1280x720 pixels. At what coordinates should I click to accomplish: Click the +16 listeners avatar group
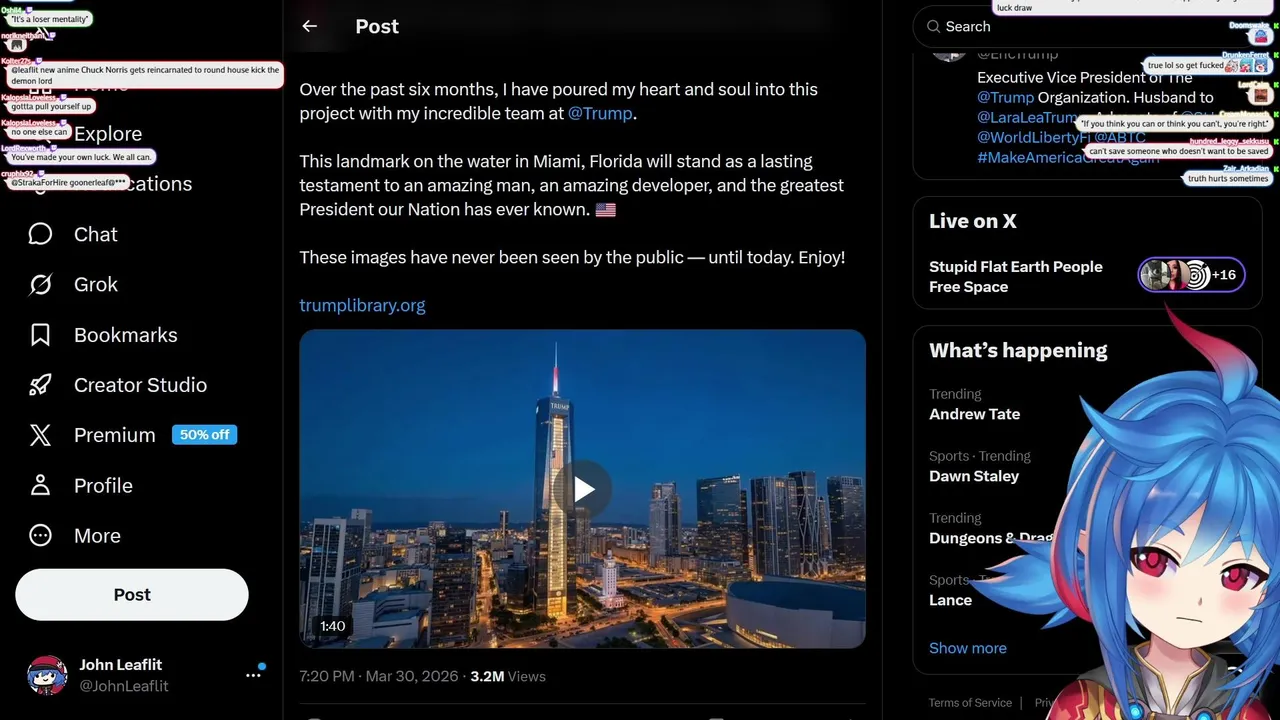(1191, 275)
